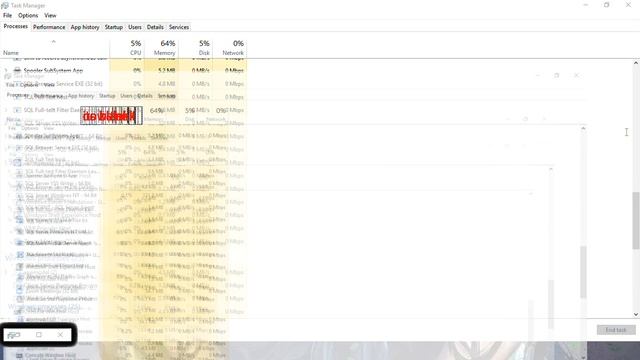640x360 pixels.
Task: Click the Spooler SubSystem App printer icon
Action: click(17, 70)
